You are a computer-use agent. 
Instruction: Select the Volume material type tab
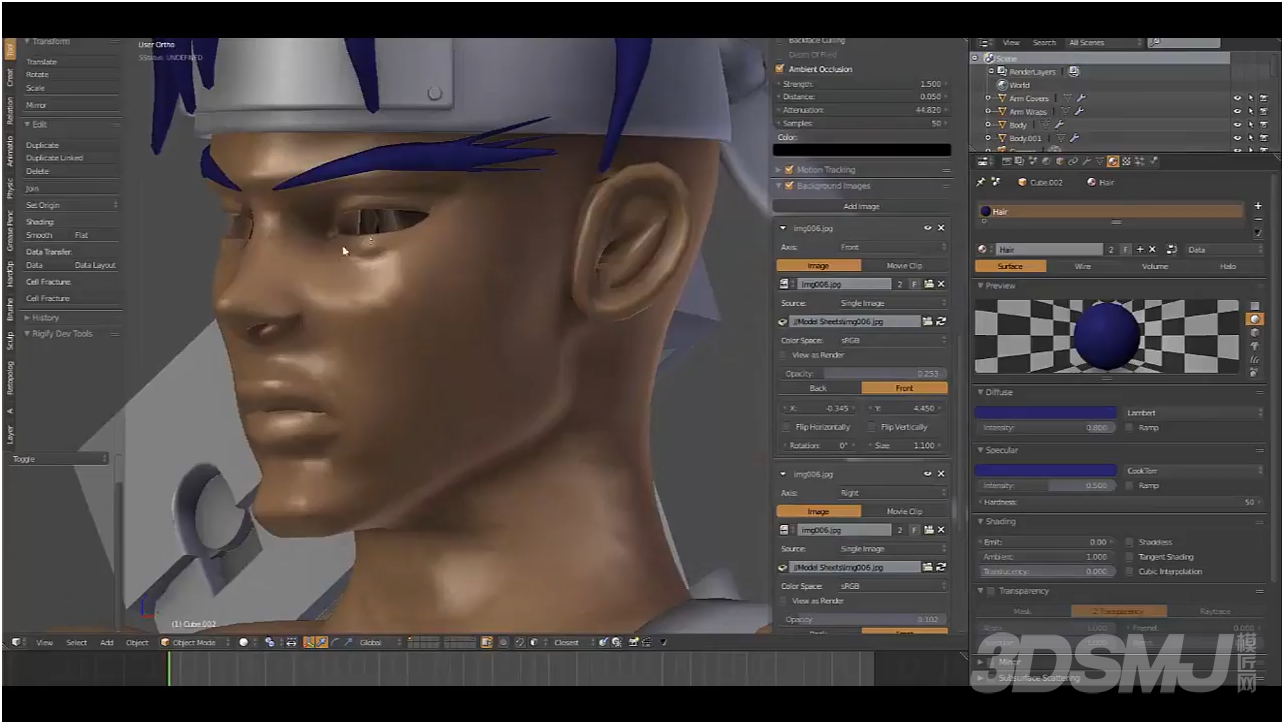coord(1155,266)
